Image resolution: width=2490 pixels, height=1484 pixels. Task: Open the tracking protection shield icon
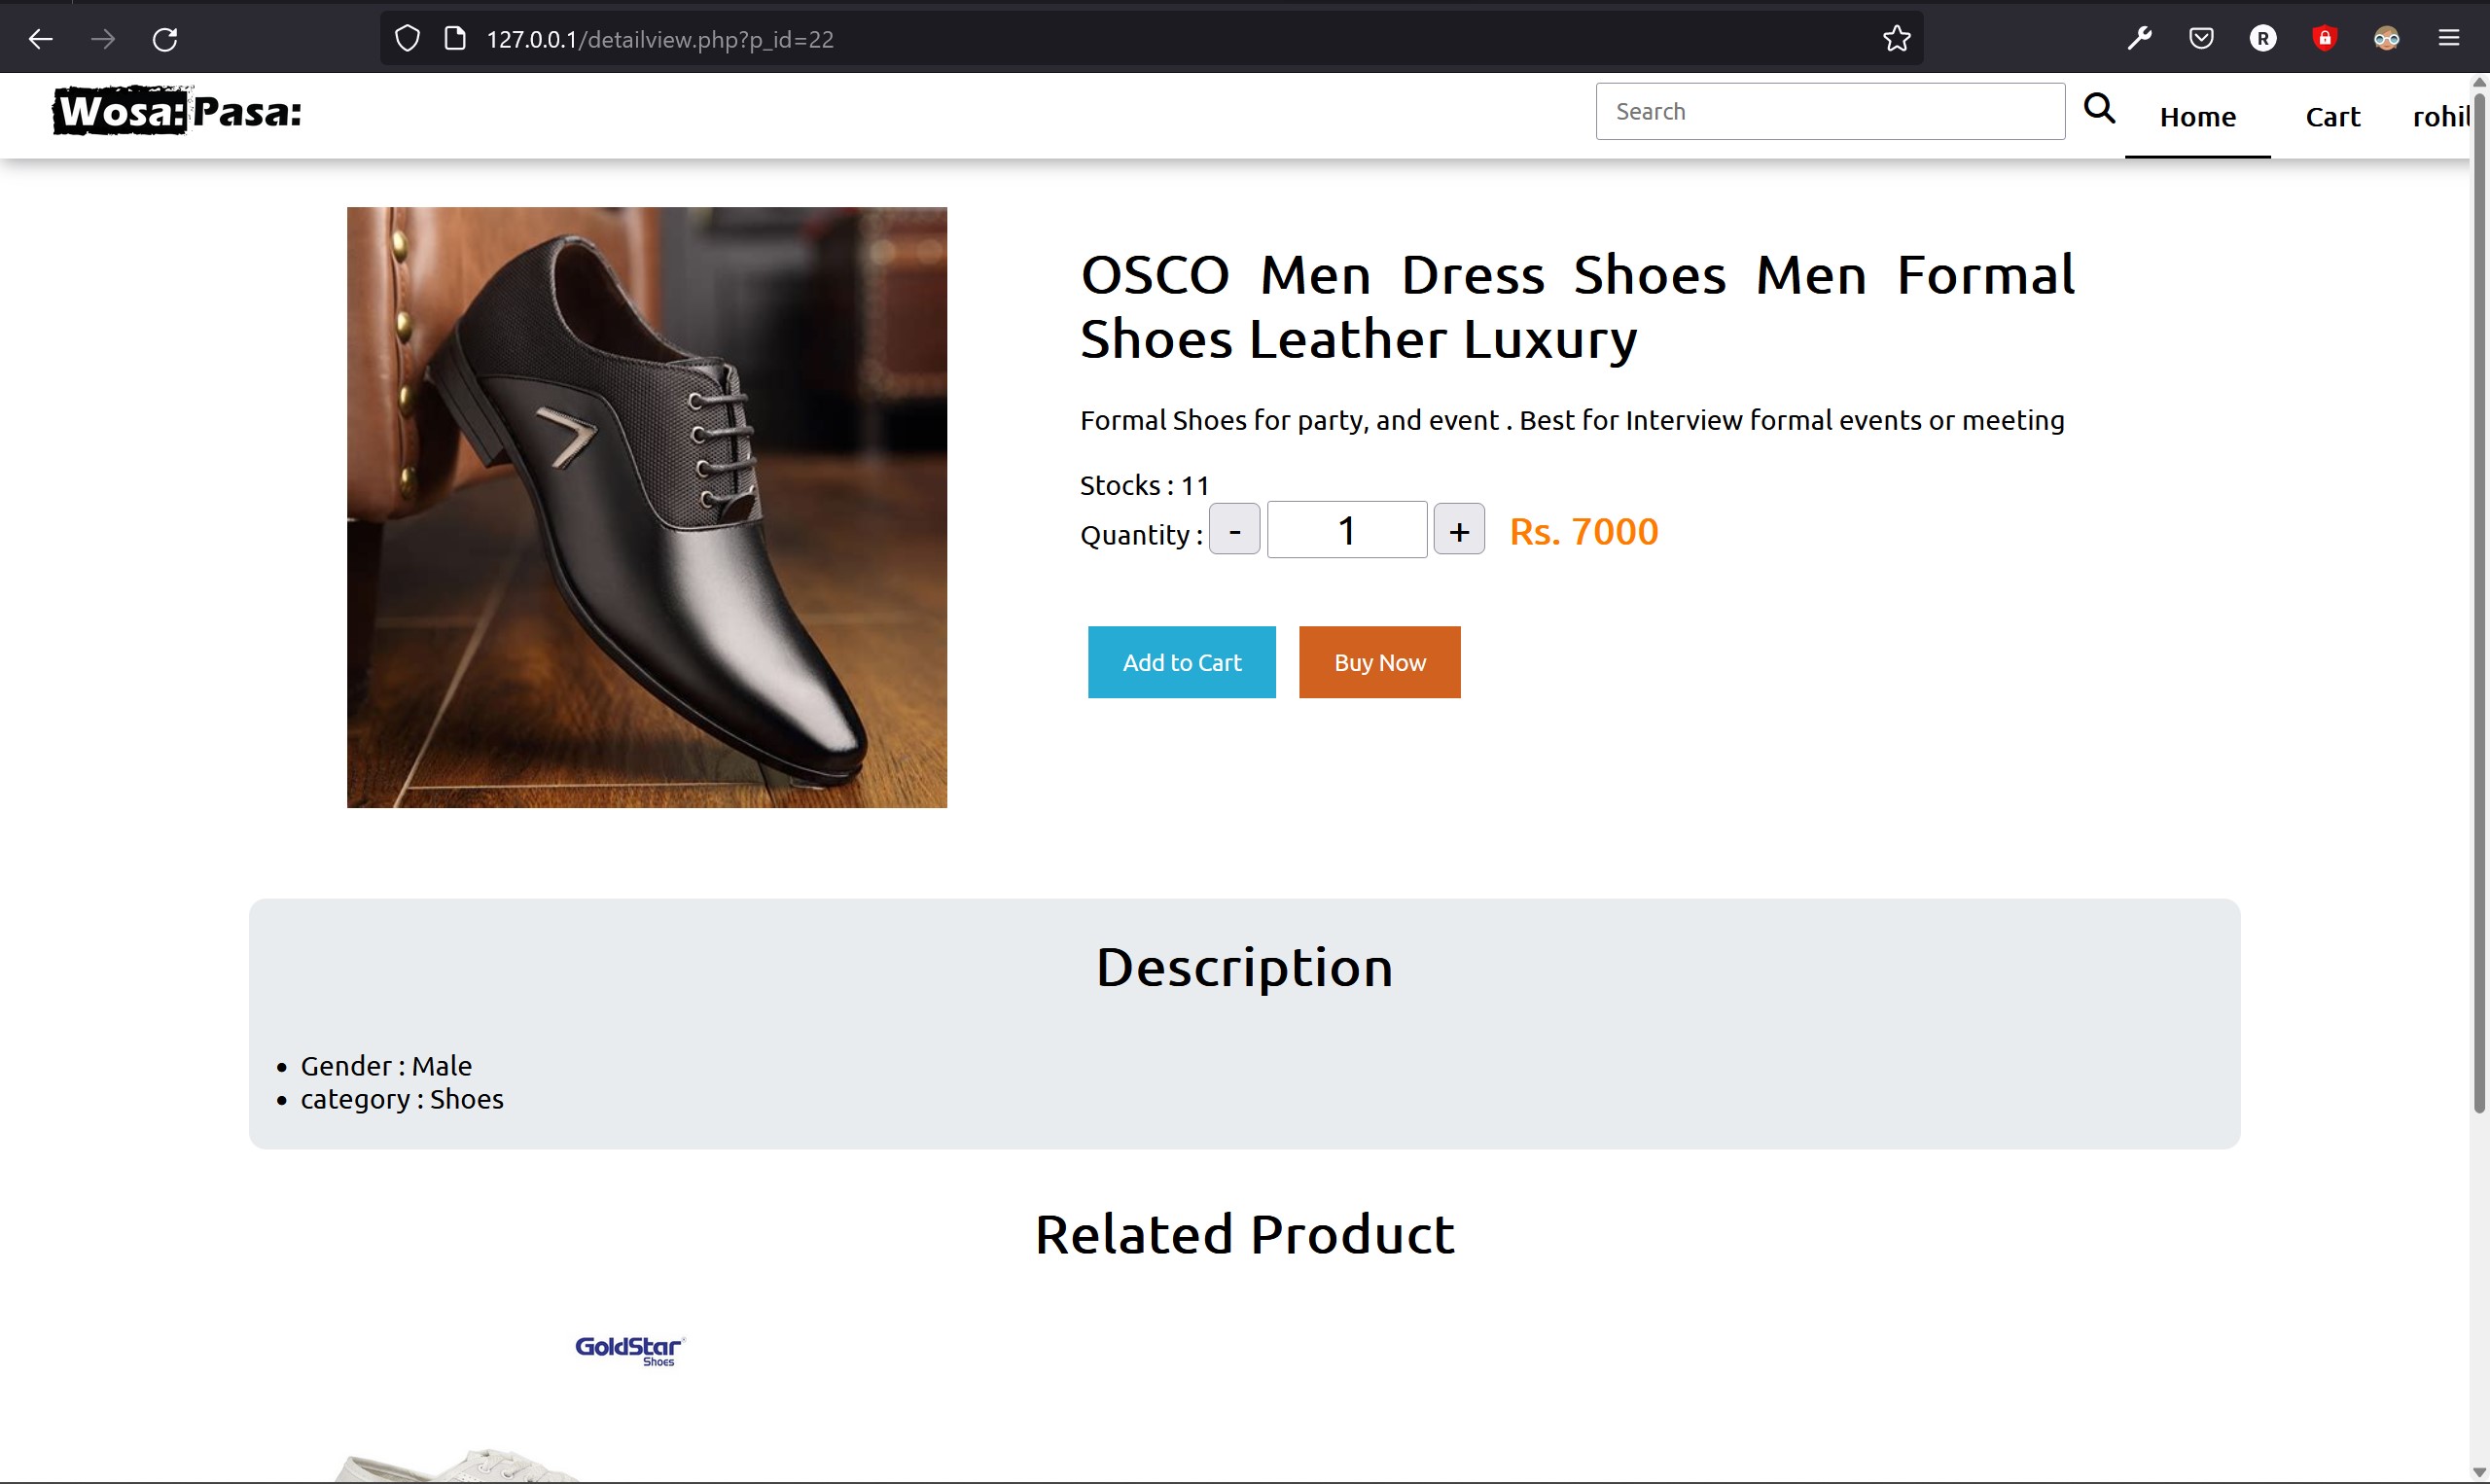click(407, 39)
